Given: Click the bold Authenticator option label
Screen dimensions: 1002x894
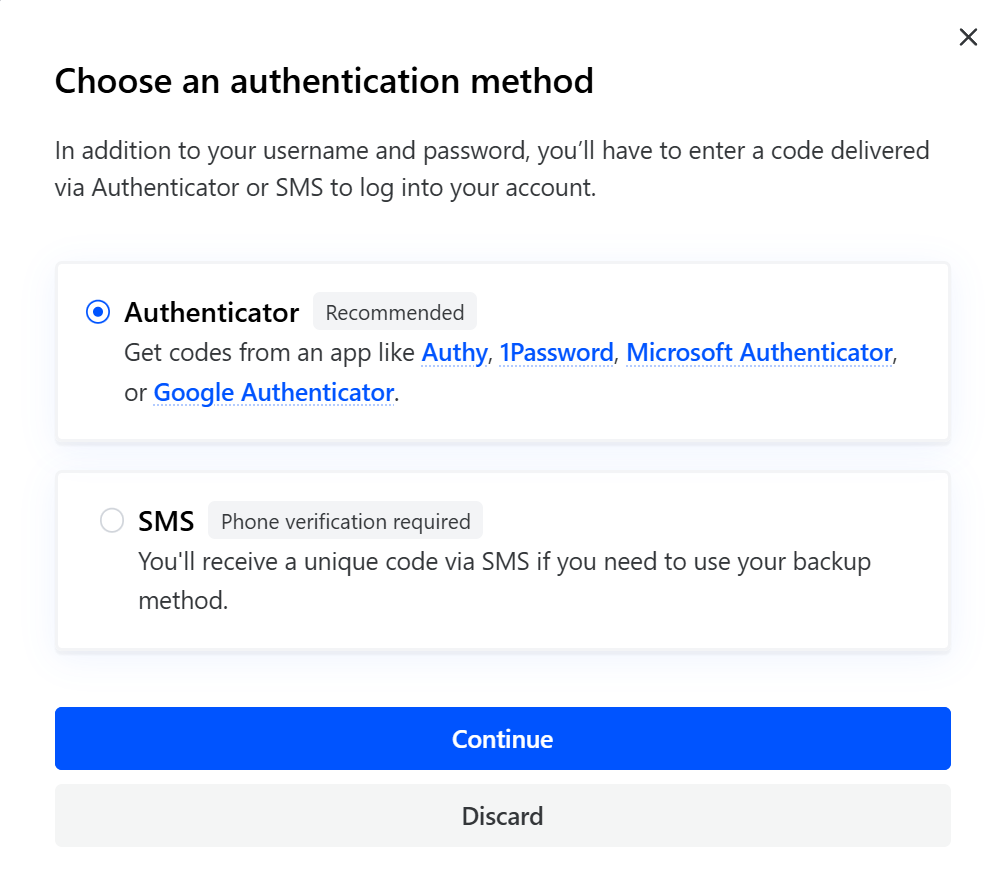Looking at the screenshot, I should click(211, 312).
